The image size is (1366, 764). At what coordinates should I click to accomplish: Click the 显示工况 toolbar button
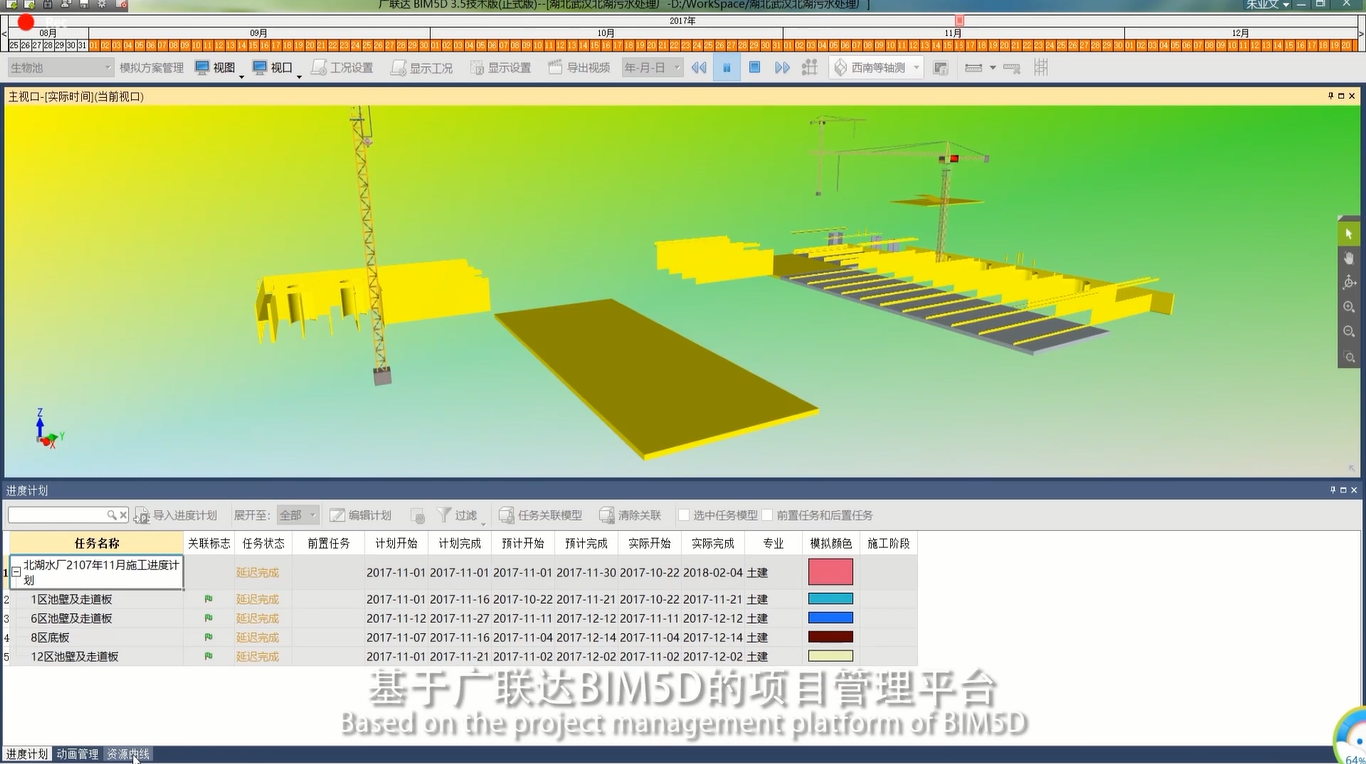(422, 67)
